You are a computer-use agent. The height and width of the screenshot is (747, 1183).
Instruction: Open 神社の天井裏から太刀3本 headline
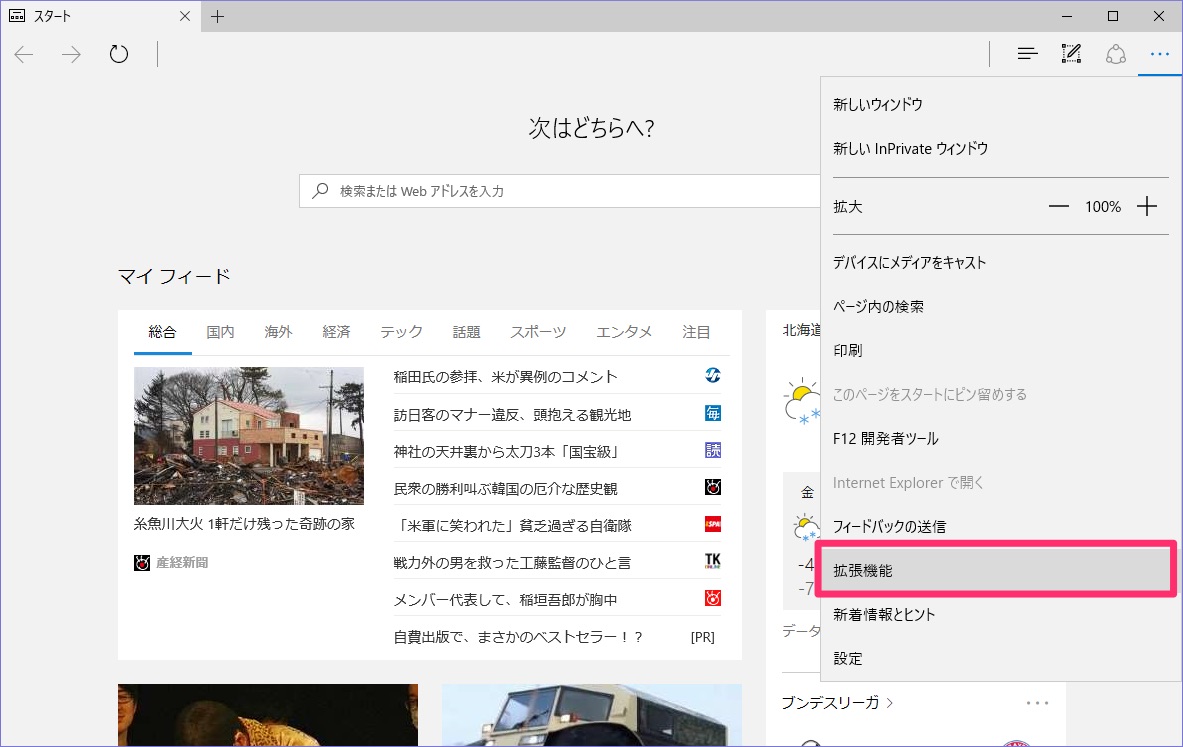point(507,451)
